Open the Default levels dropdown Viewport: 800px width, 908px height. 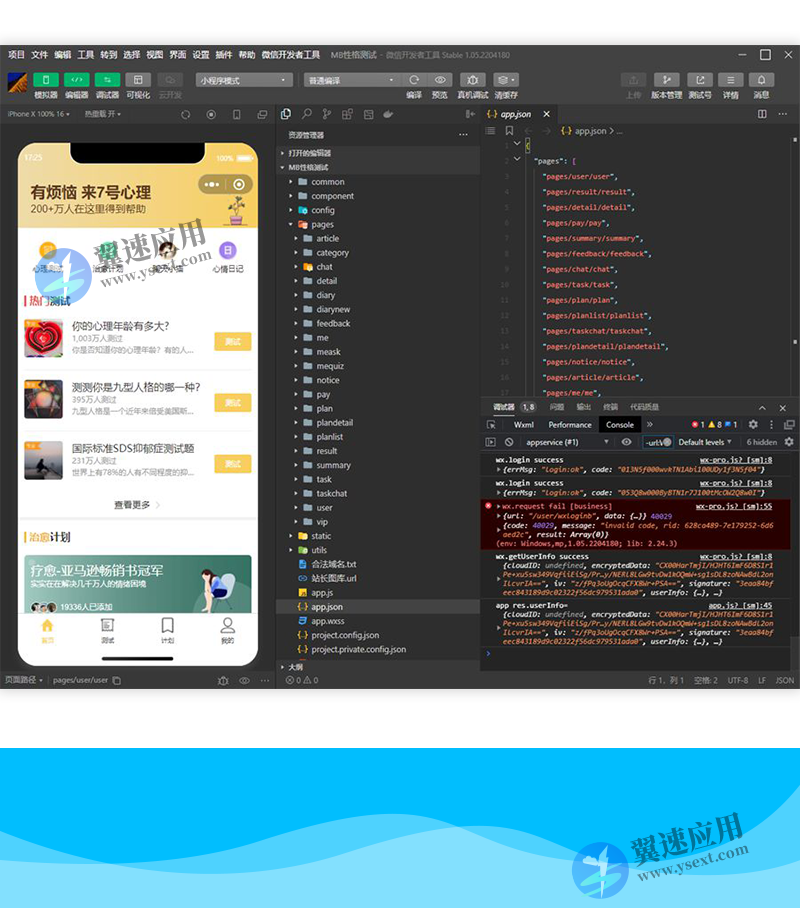[x=704, y=441]
